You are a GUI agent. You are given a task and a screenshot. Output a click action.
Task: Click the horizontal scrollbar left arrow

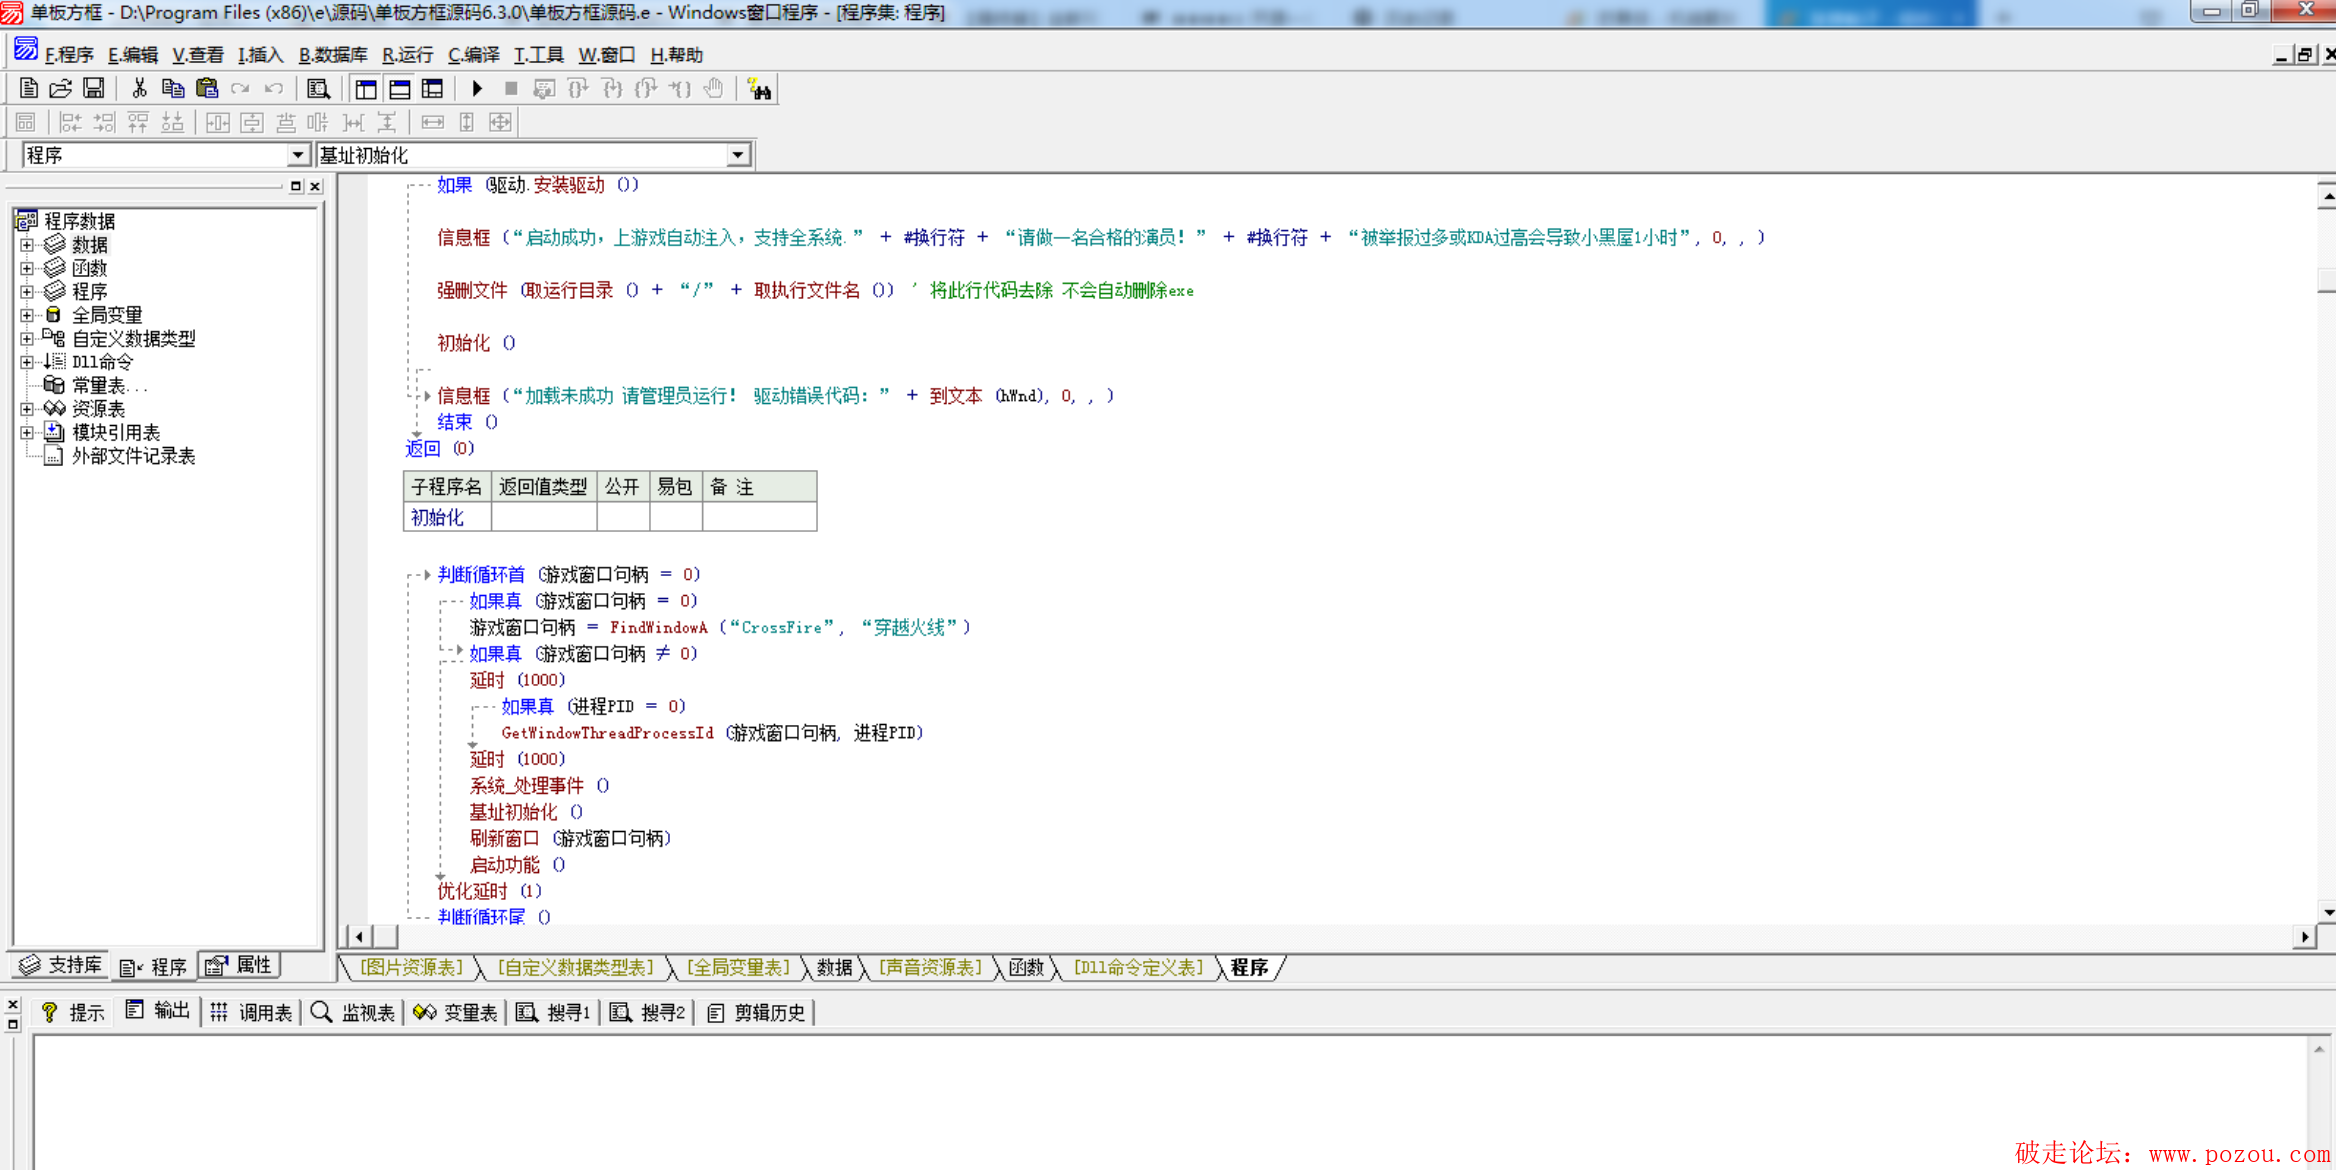[x=358, y=937]
